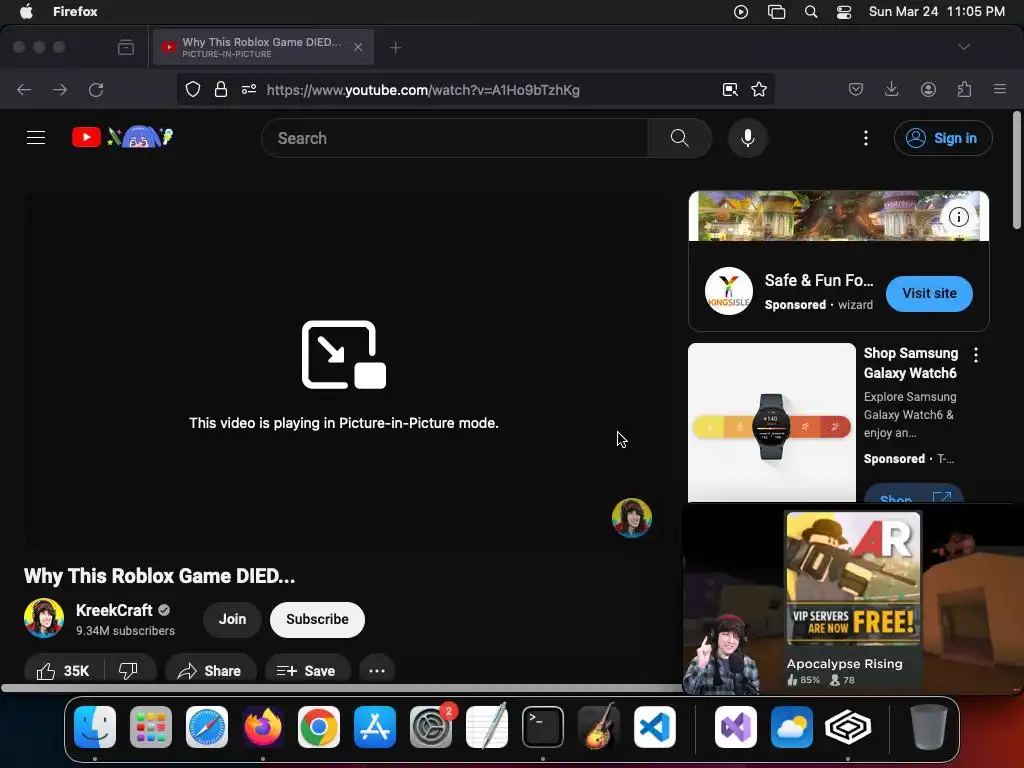Like the video (35K)

(63, 671)
